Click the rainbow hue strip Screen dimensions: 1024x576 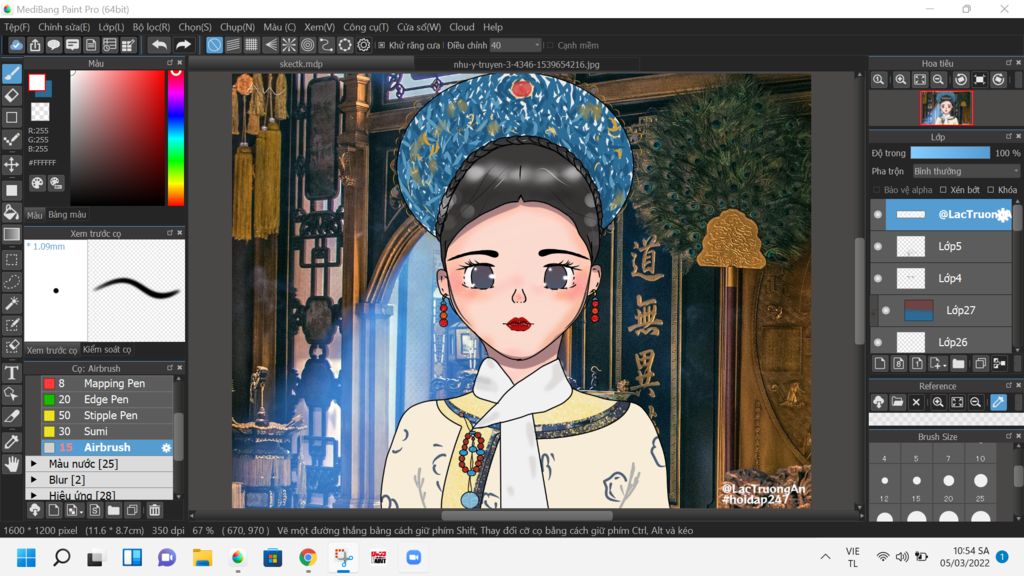click(176, 138)
